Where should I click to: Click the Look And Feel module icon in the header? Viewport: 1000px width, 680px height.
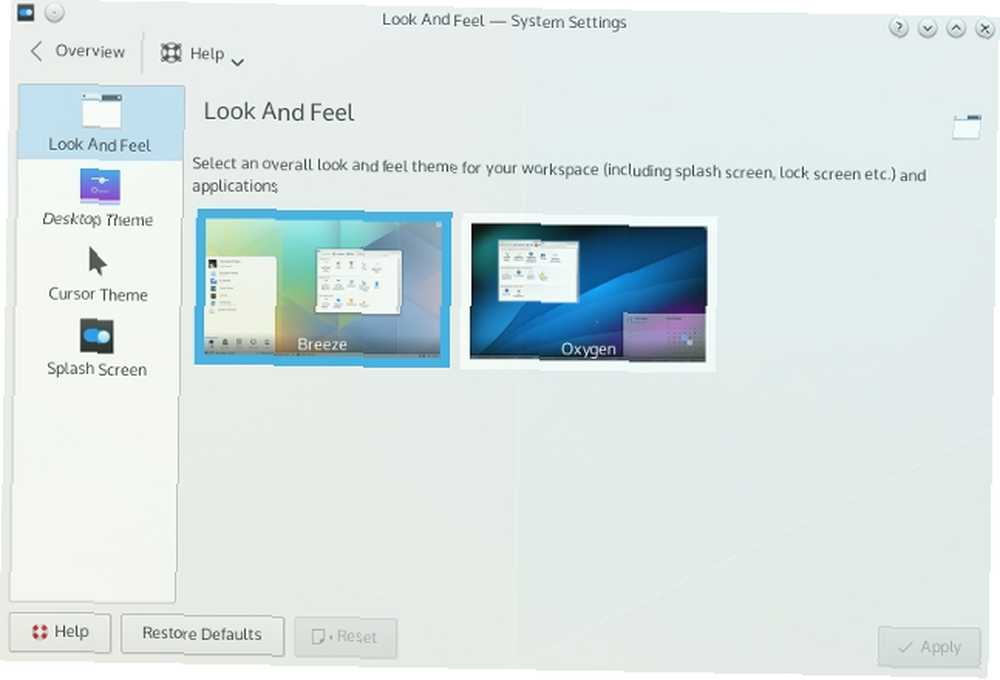tap(966, 126)
